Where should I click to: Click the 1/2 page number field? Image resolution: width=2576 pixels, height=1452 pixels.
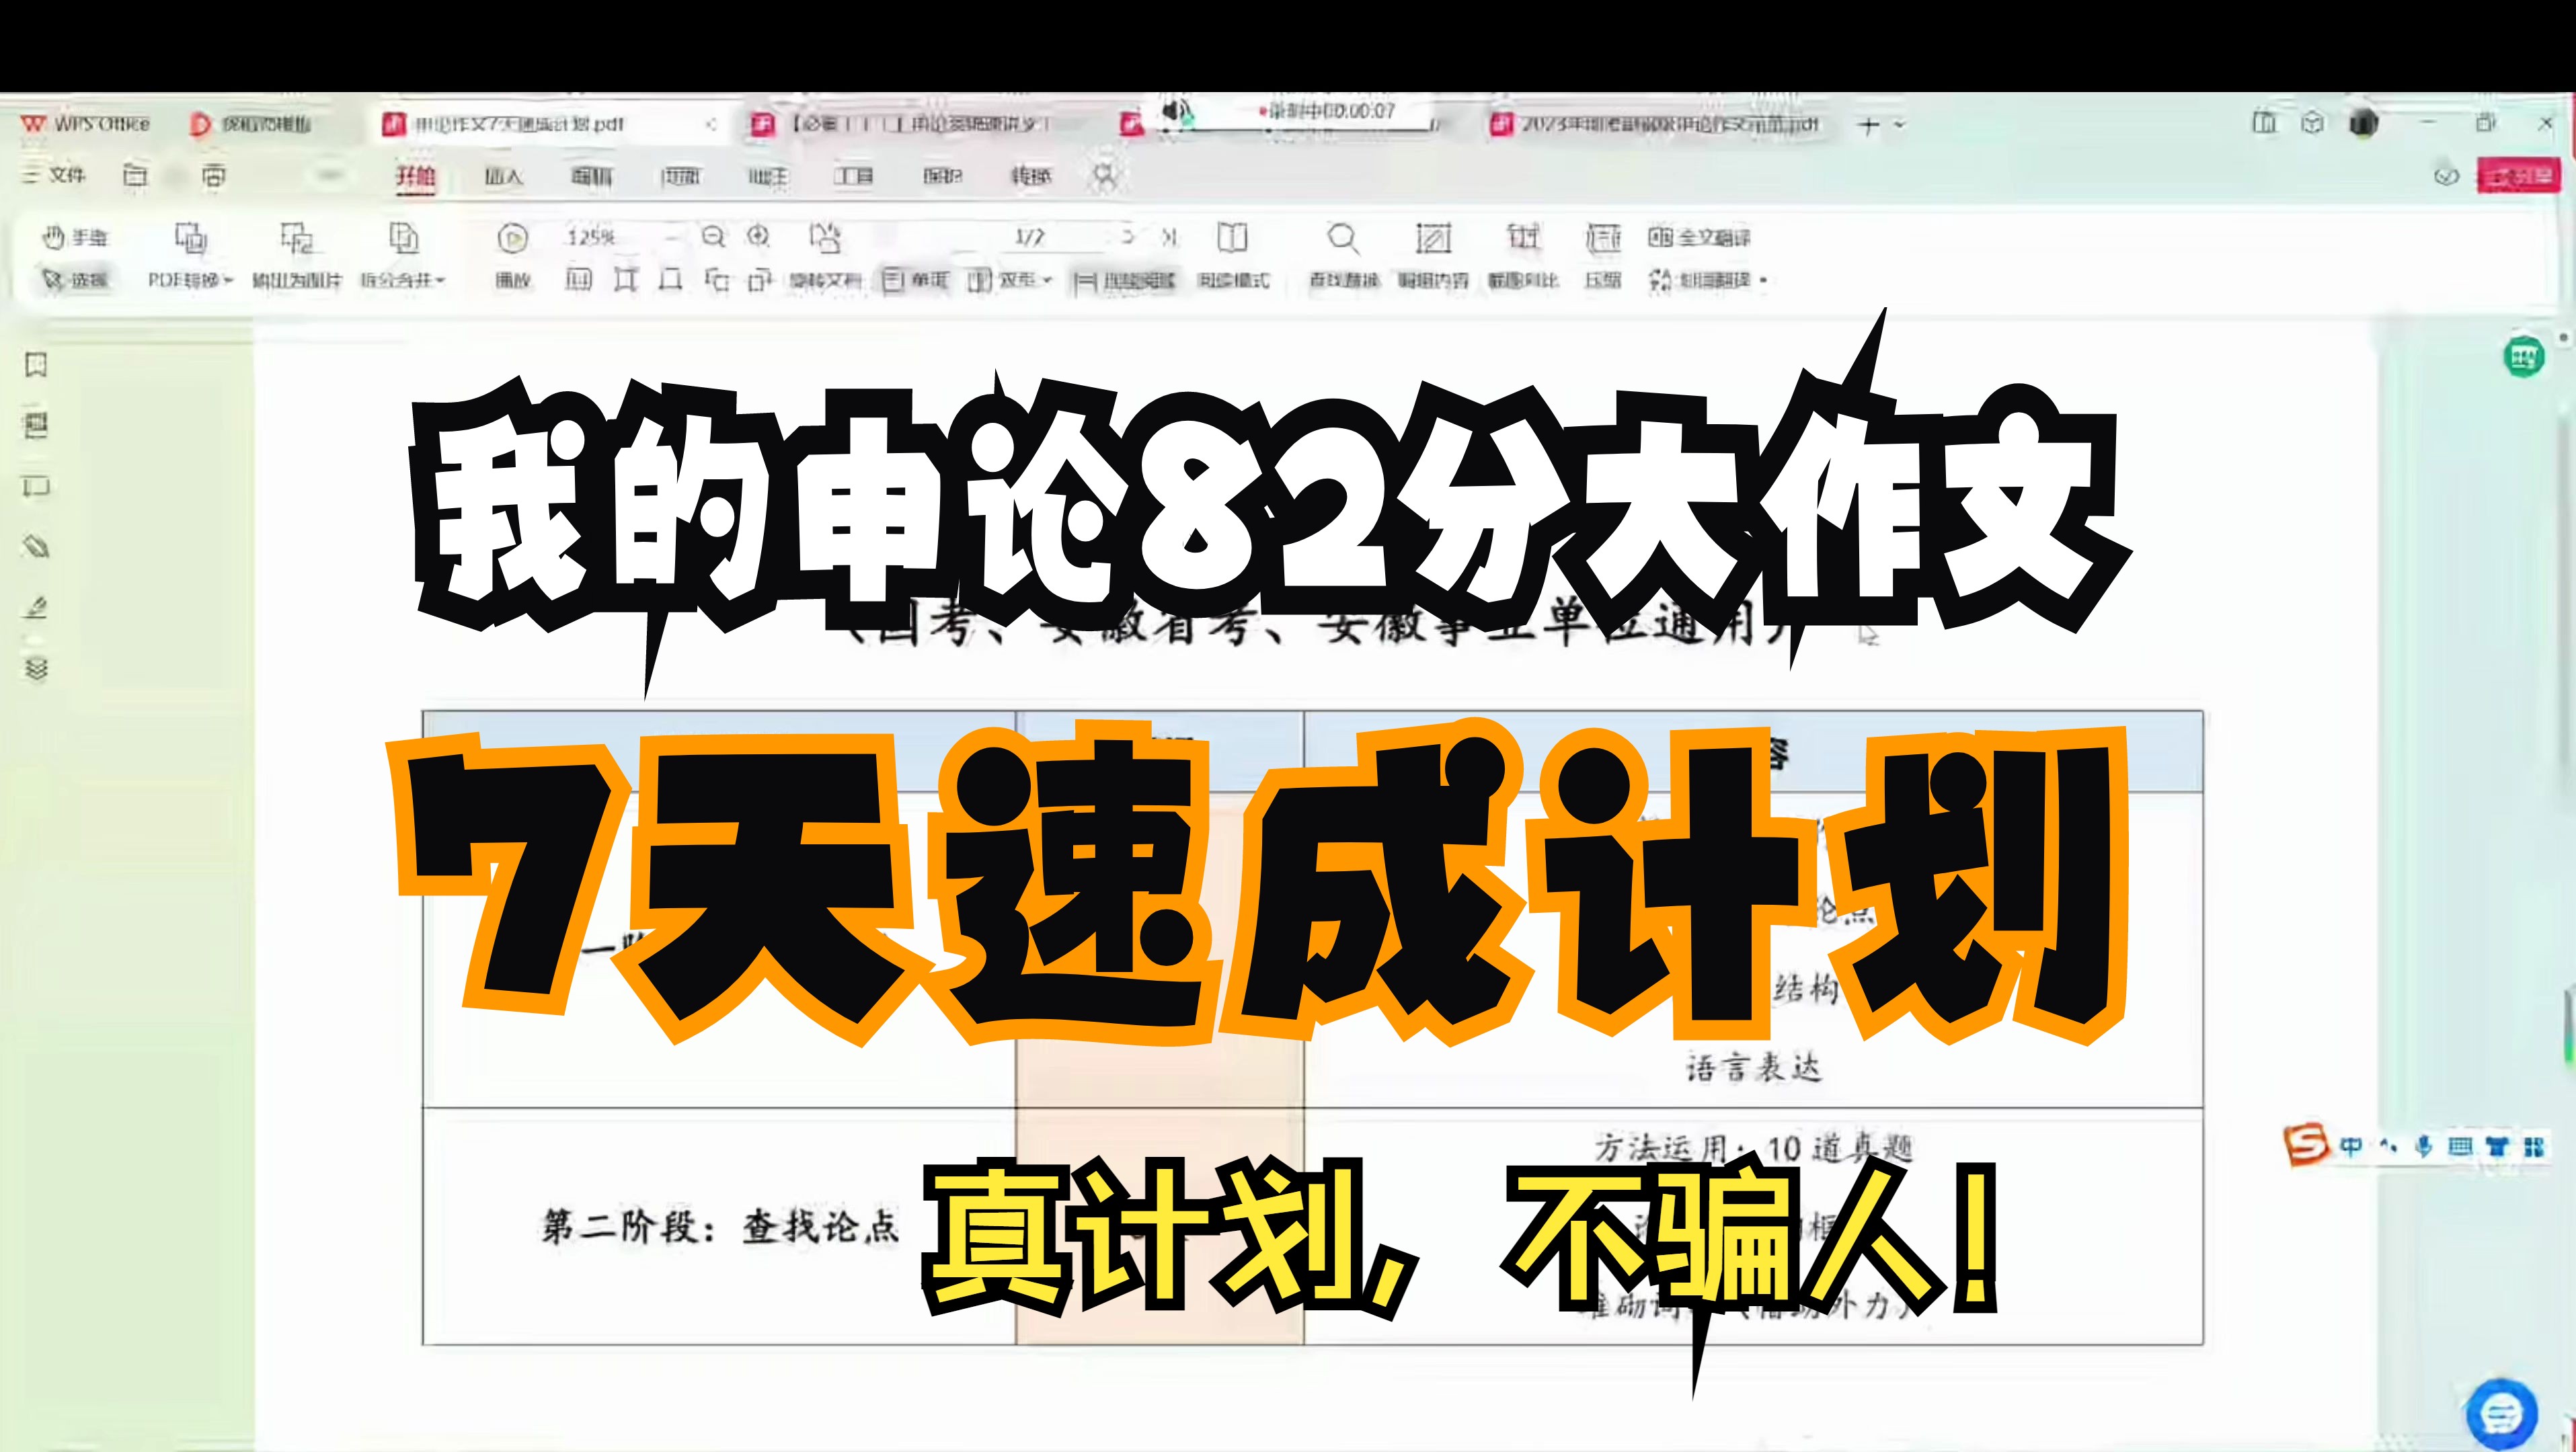[x=1029, y=238]
